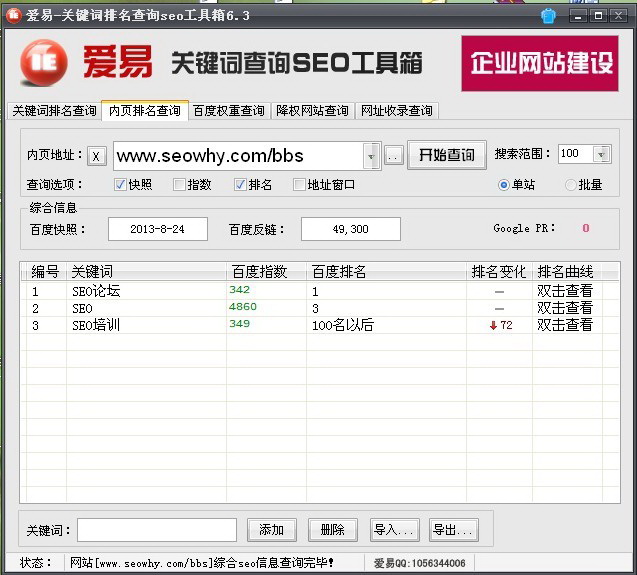Viewport: 637px width, 575px height.
Task: Click the 导出... button
Action: click(x=454, y=529)
